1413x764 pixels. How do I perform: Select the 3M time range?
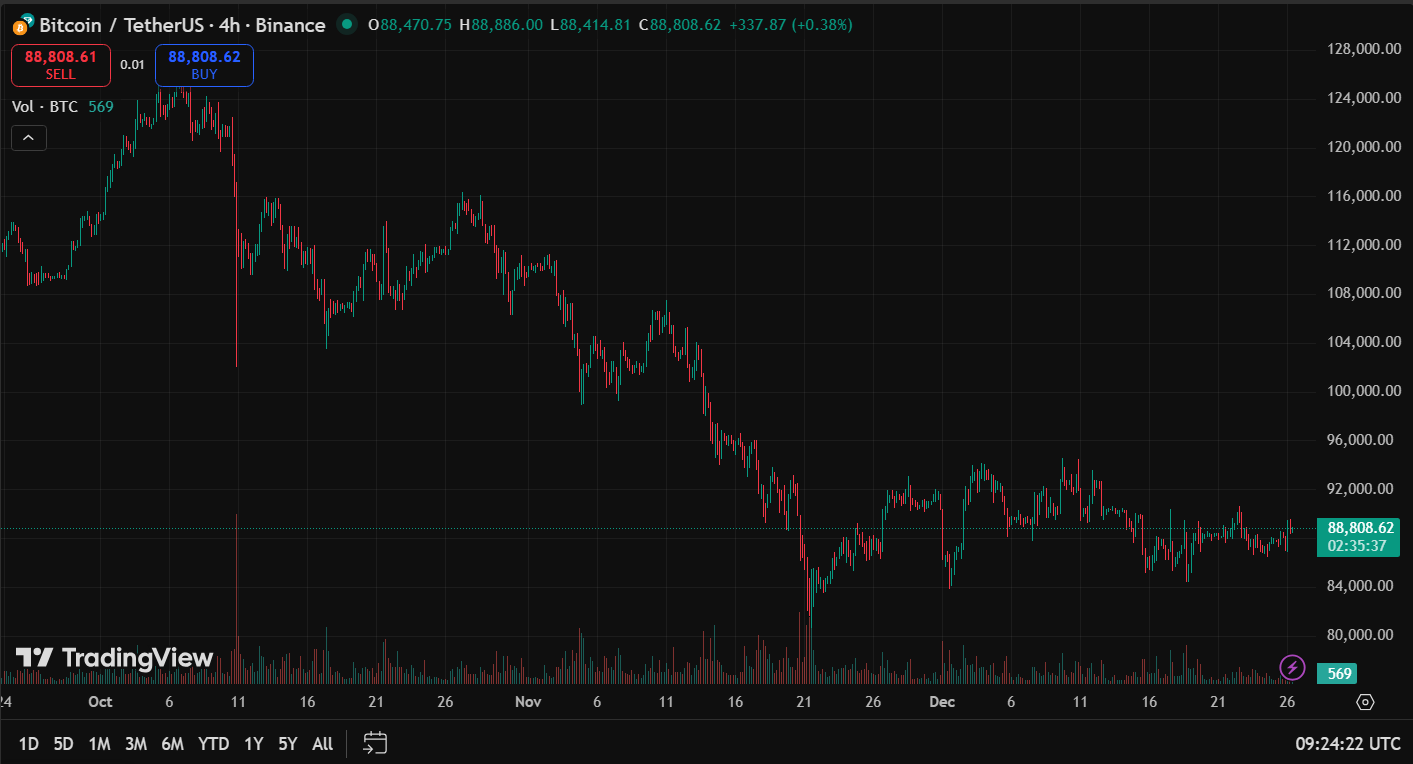point(136,743)
